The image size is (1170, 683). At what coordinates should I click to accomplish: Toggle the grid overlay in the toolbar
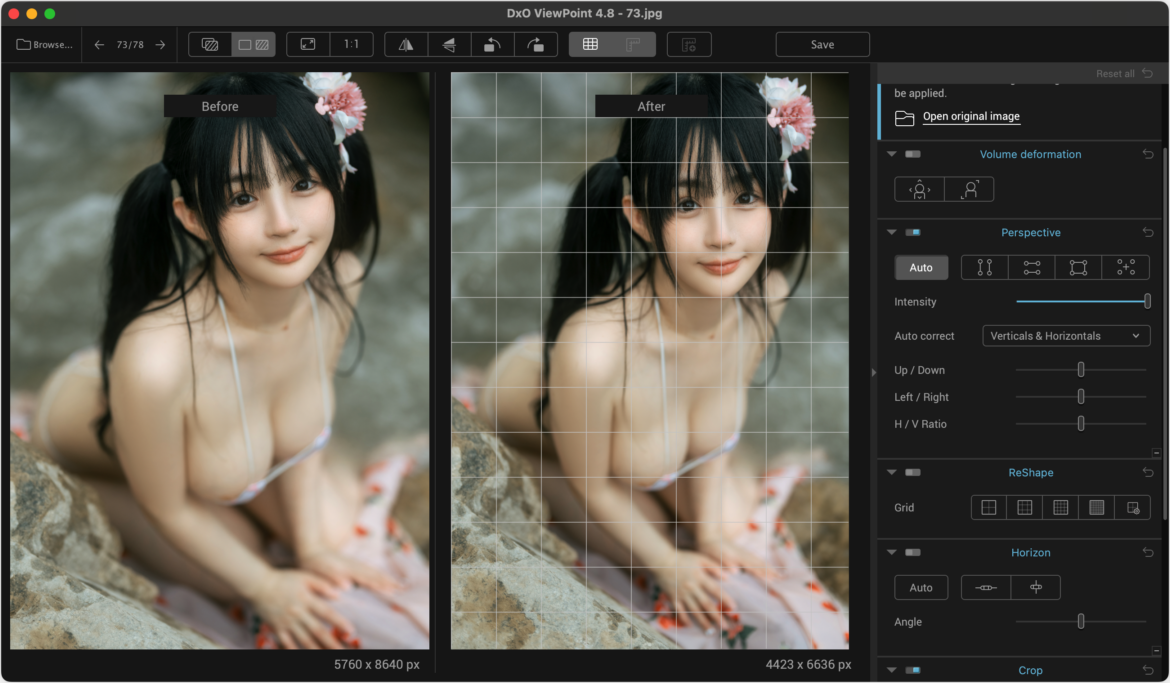[x=590, y=45]
